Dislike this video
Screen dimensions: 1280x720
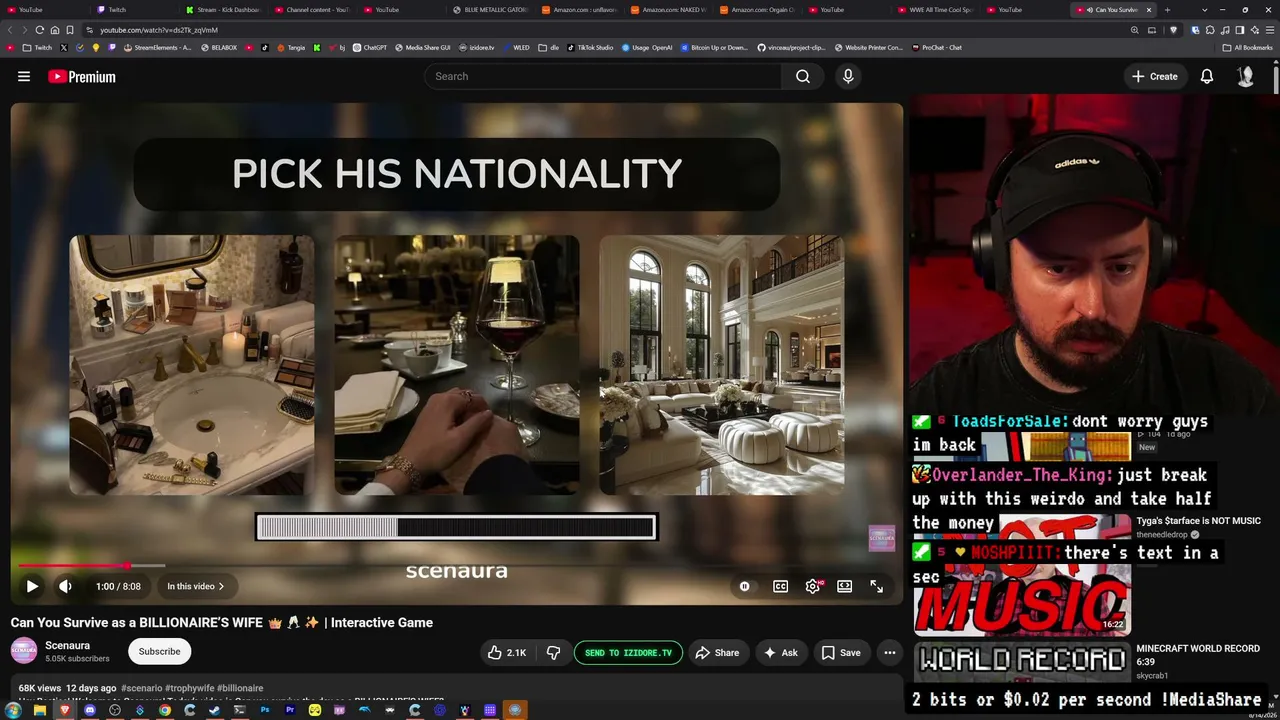[x=553, y=653]
